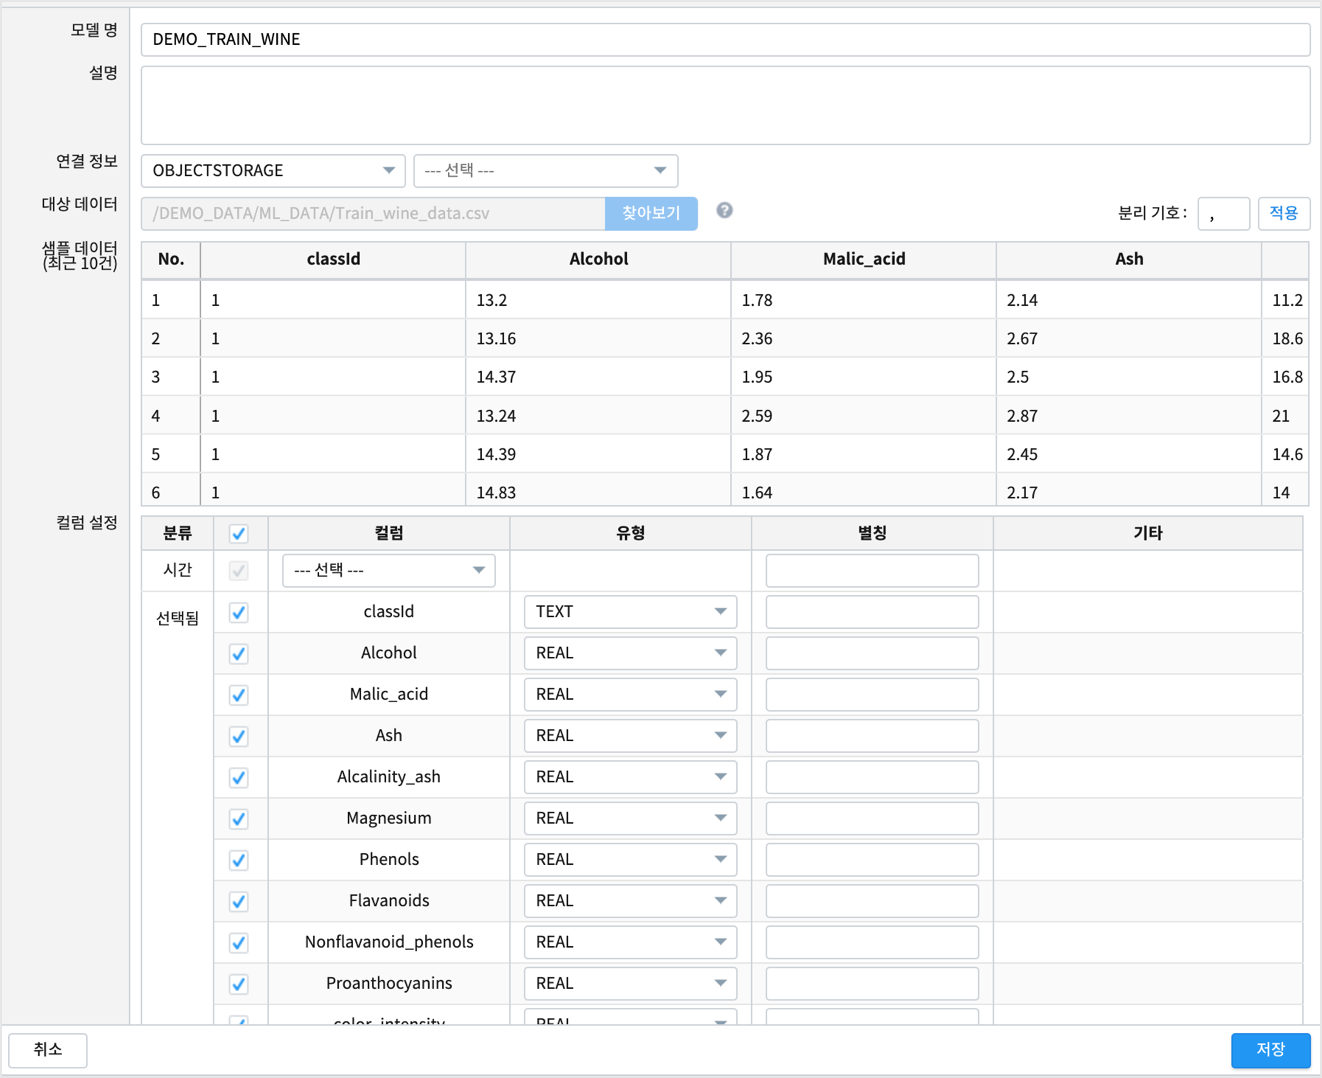Click the 별칭 alias field for Malic_acid
This screenshot has height=1078, width=1322.
coord(872,694)
